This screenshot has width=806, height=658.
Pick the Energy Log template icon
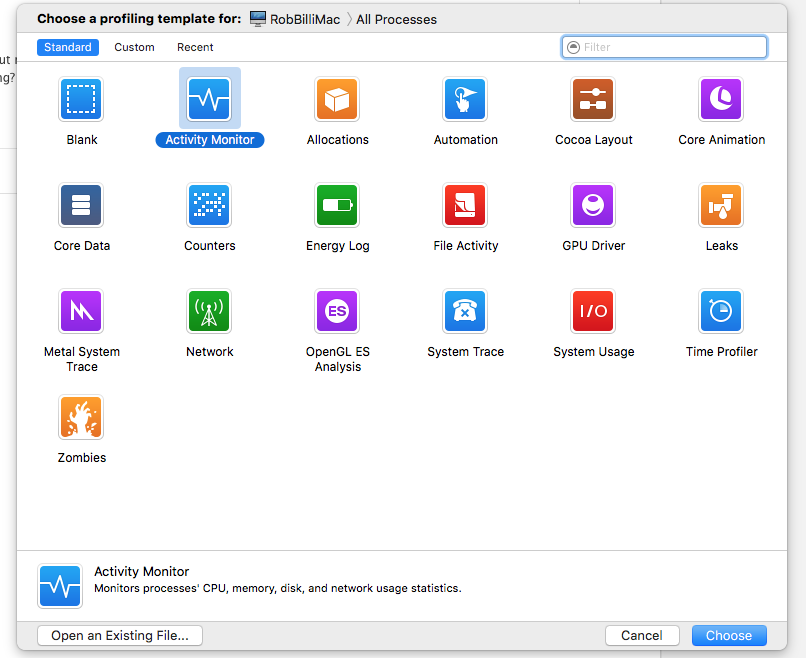click(x=337, y=205)
